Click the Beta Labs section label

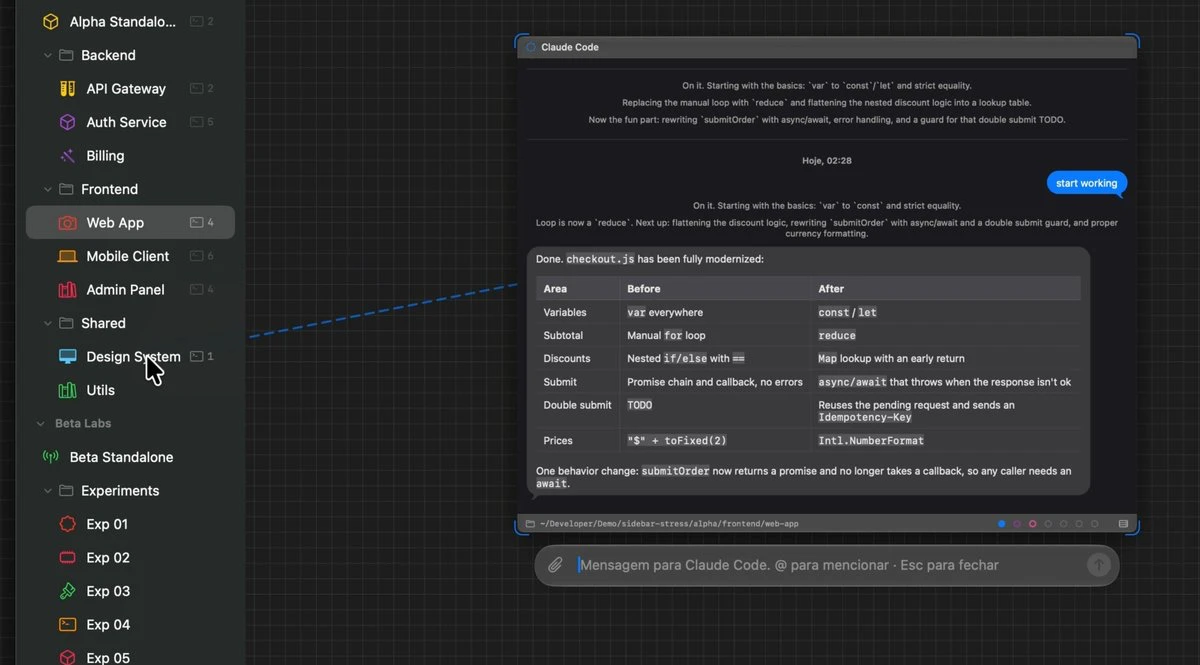(83, 424)
